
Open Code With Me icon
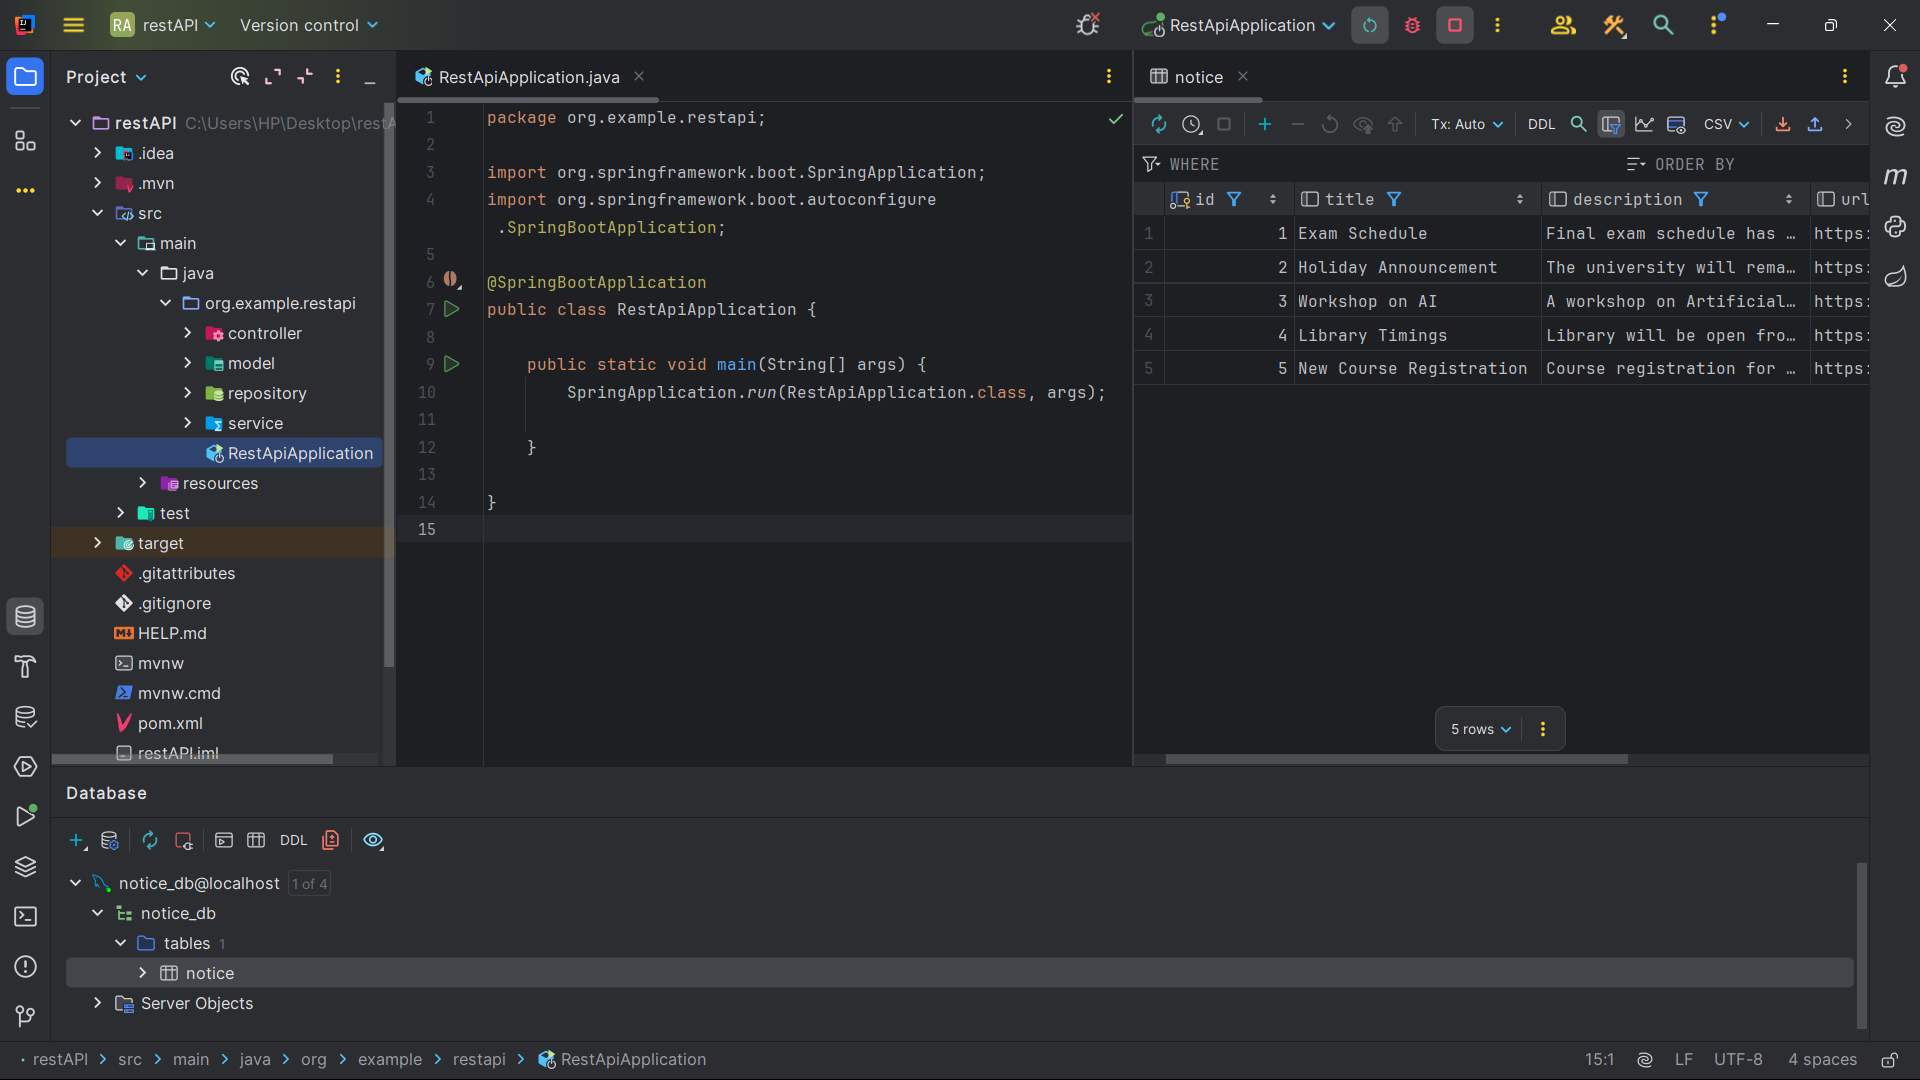(1562, 25)
